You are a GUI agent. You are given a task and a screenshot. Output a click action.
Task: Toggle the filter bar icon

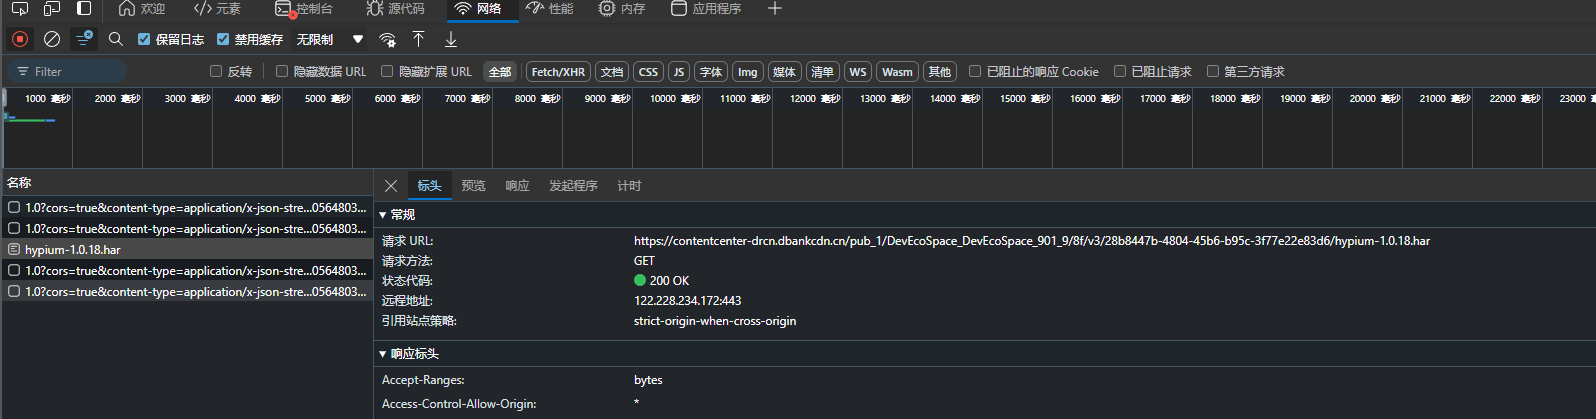pyautogui.click(x=84, y=39)
